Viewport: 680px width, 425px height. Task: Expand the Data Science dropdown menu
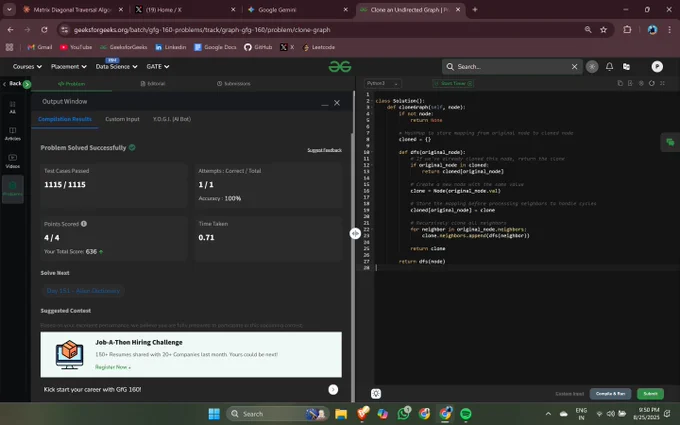[116, 66]
